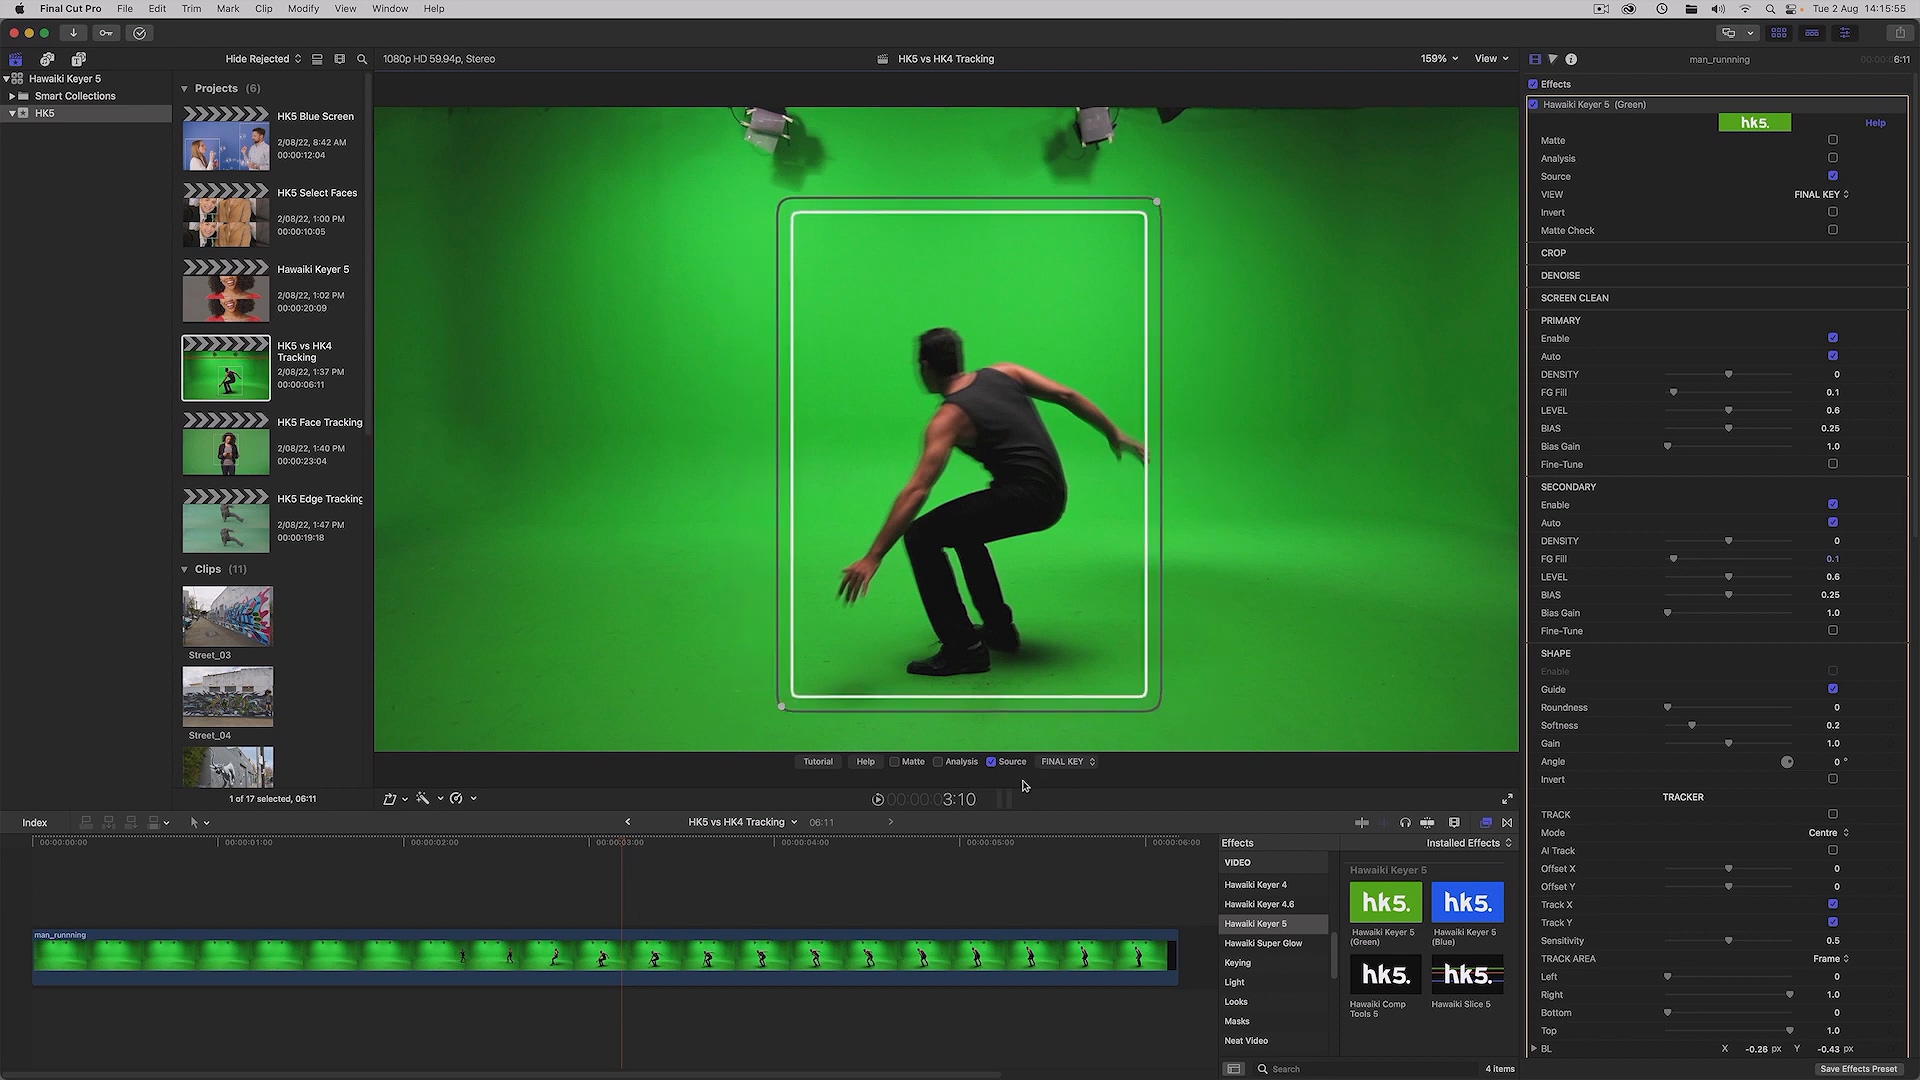
Task: Show the titles and generators sidebar icon
Action: tap(79, 59)
